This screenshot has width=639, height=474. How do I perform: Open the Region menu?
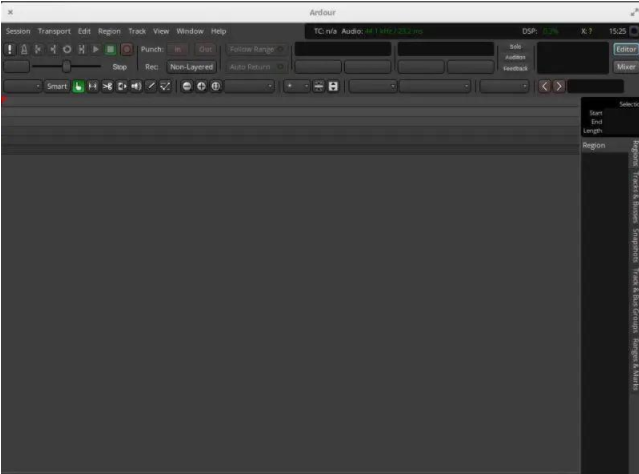pos(109,31)
